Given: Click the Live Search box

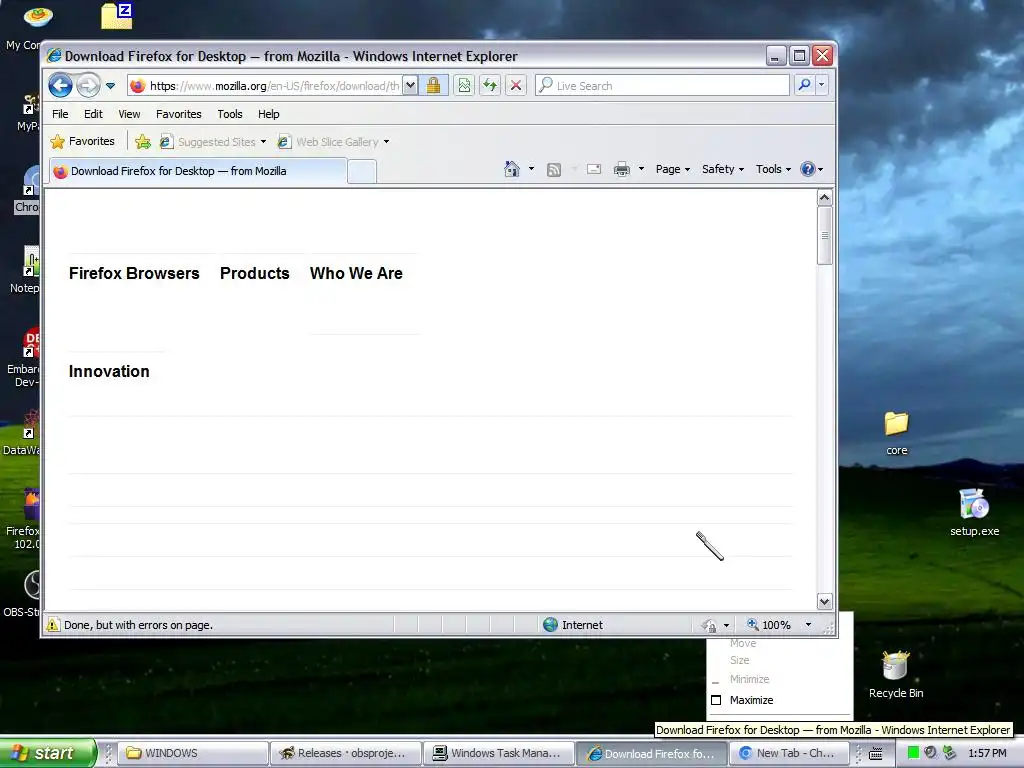Looking at the screenshot, I should pyautogui.click(x=662, y=86).
